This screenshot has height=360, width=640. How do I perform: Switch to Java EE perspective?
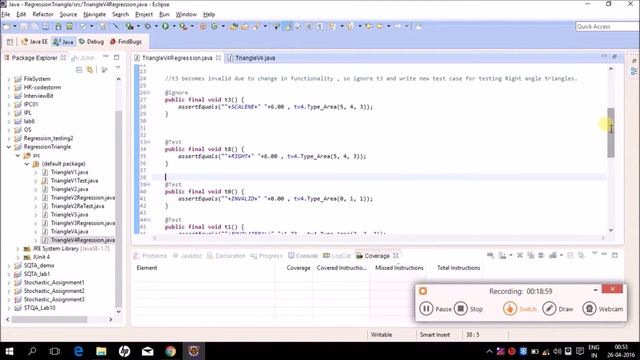pyautogui.click(x=34, y=42)
